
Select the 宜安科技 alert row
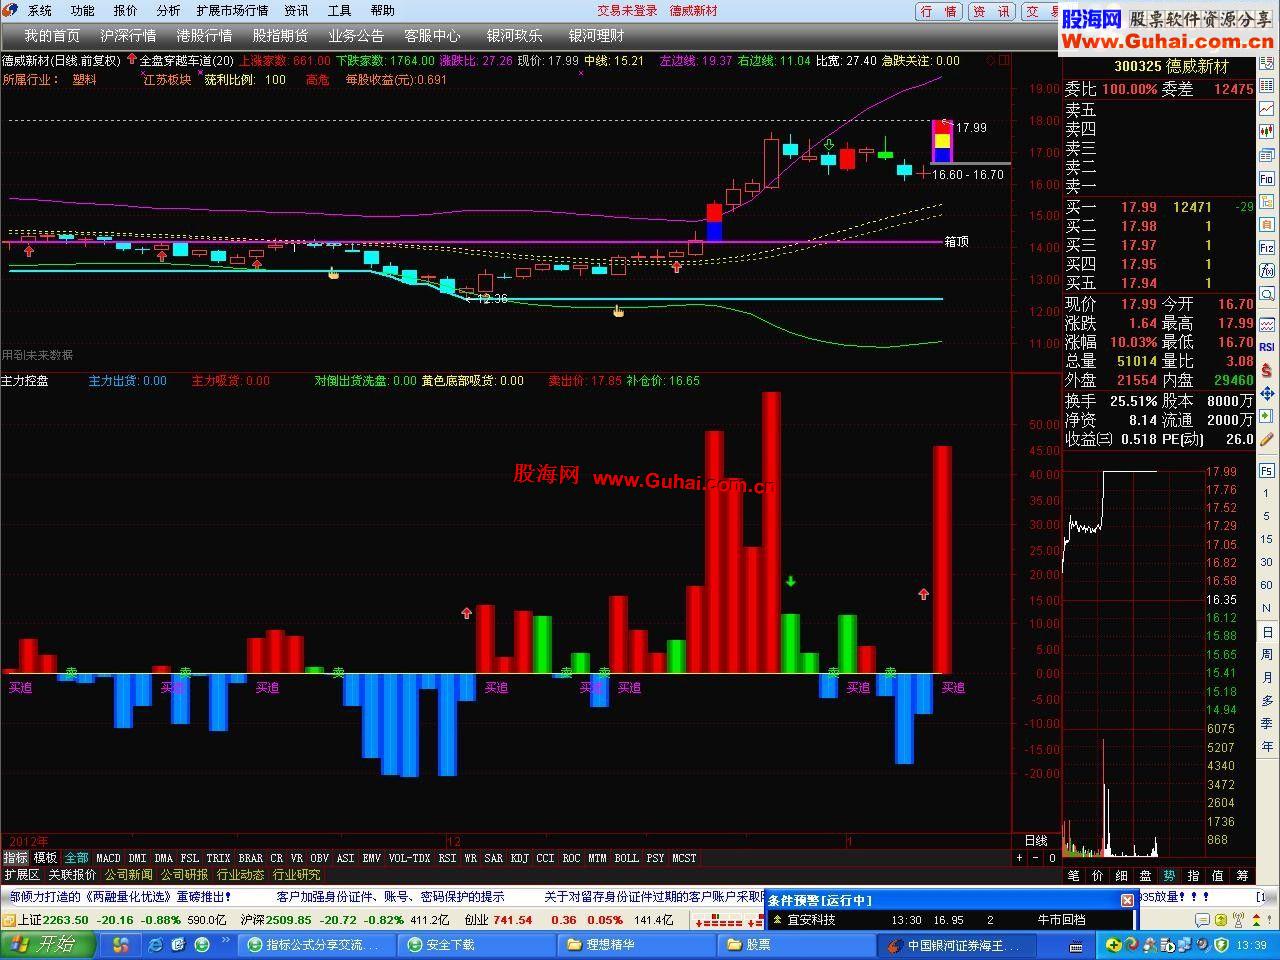point(950,920)
